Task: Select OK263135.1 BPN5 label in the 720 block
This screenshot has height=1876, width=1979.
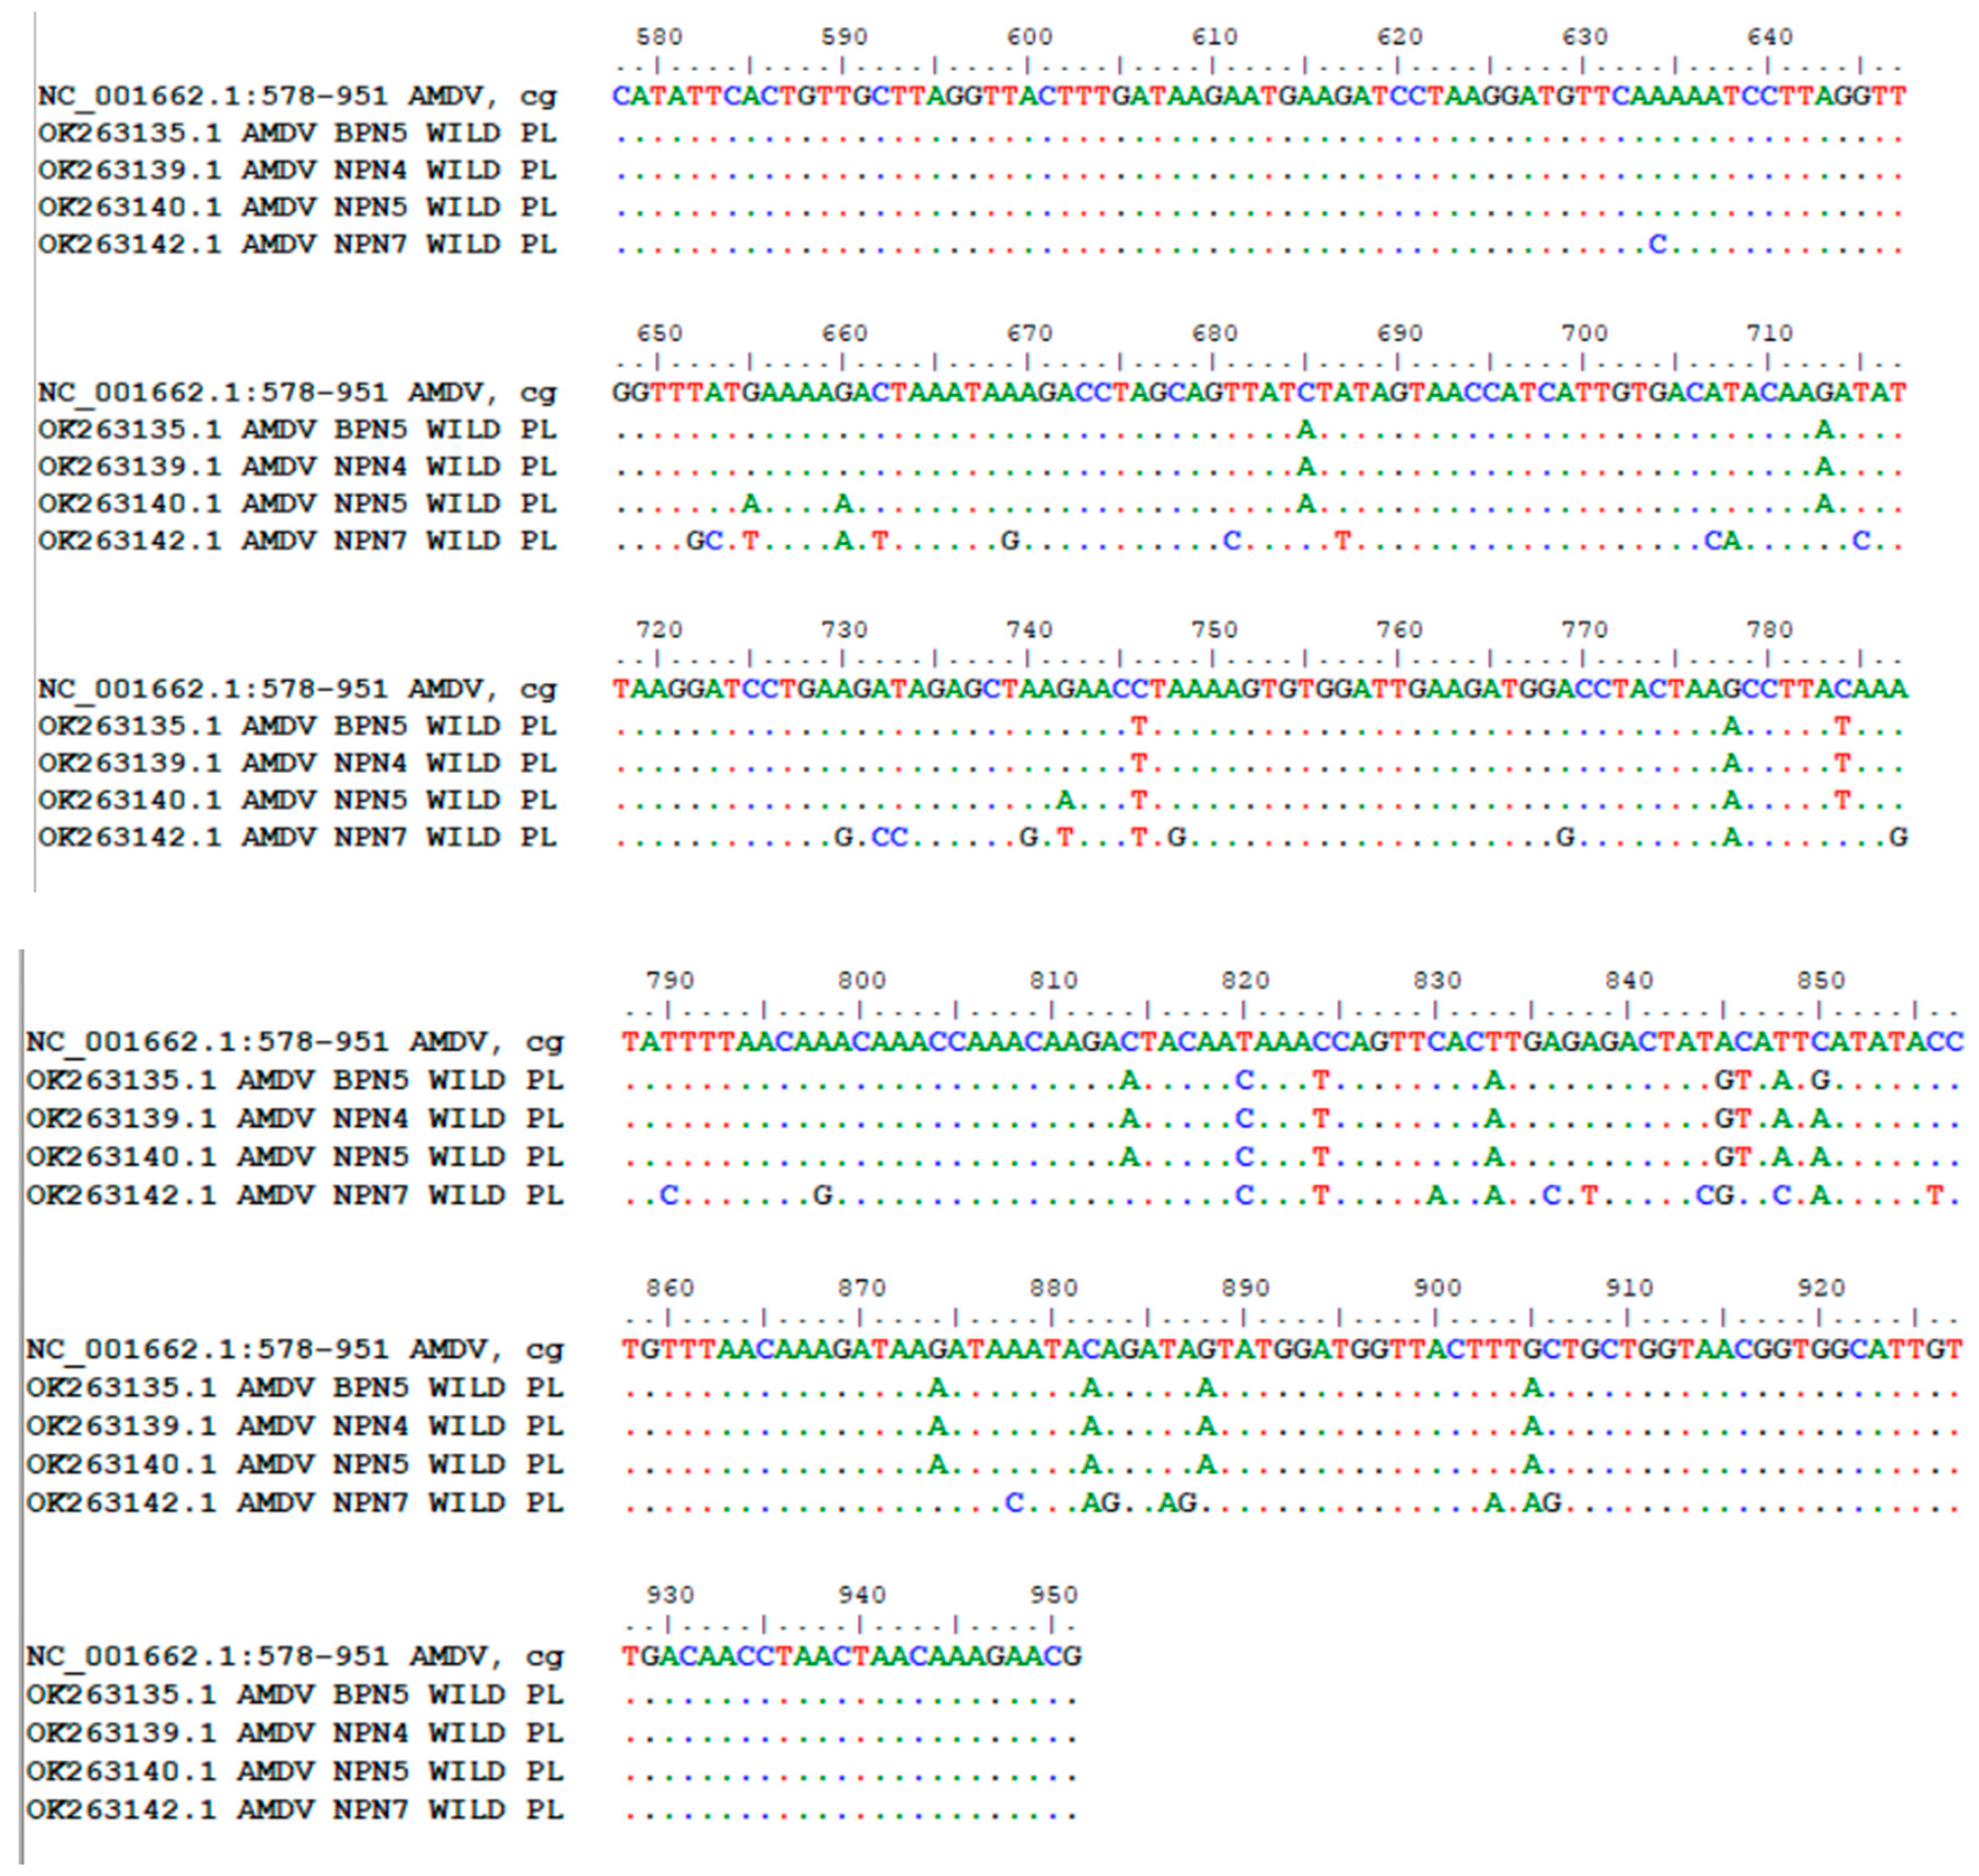Action: click(x=297, y=726)
